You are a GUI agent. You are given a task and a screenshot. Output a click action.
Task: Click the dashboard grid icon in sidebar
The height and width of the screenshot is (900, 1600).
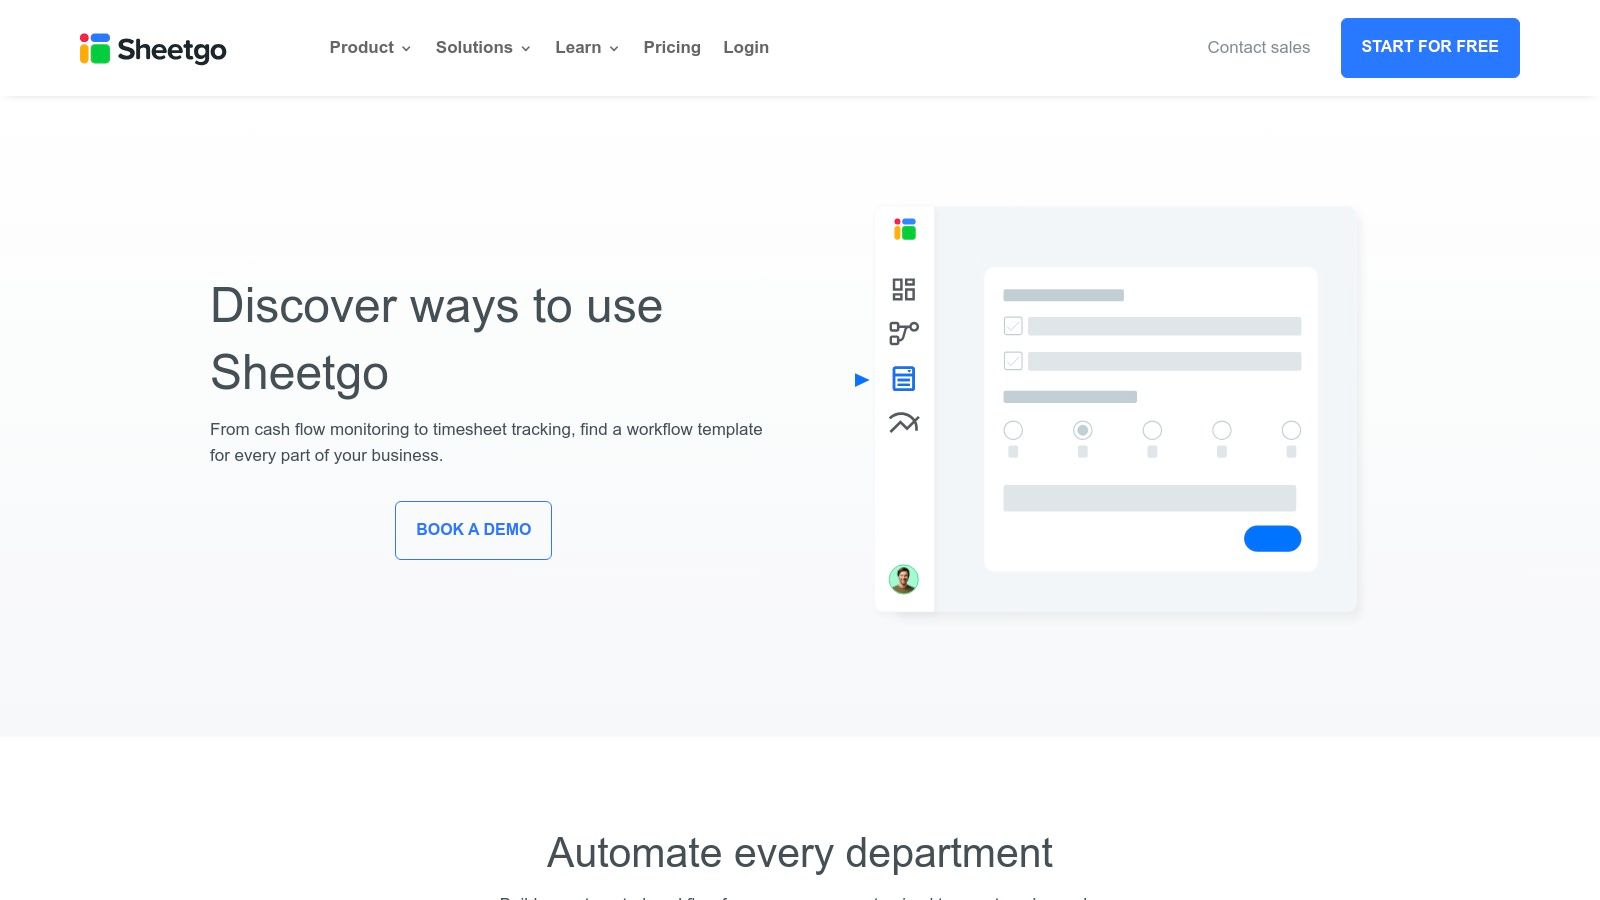(903, 289)
